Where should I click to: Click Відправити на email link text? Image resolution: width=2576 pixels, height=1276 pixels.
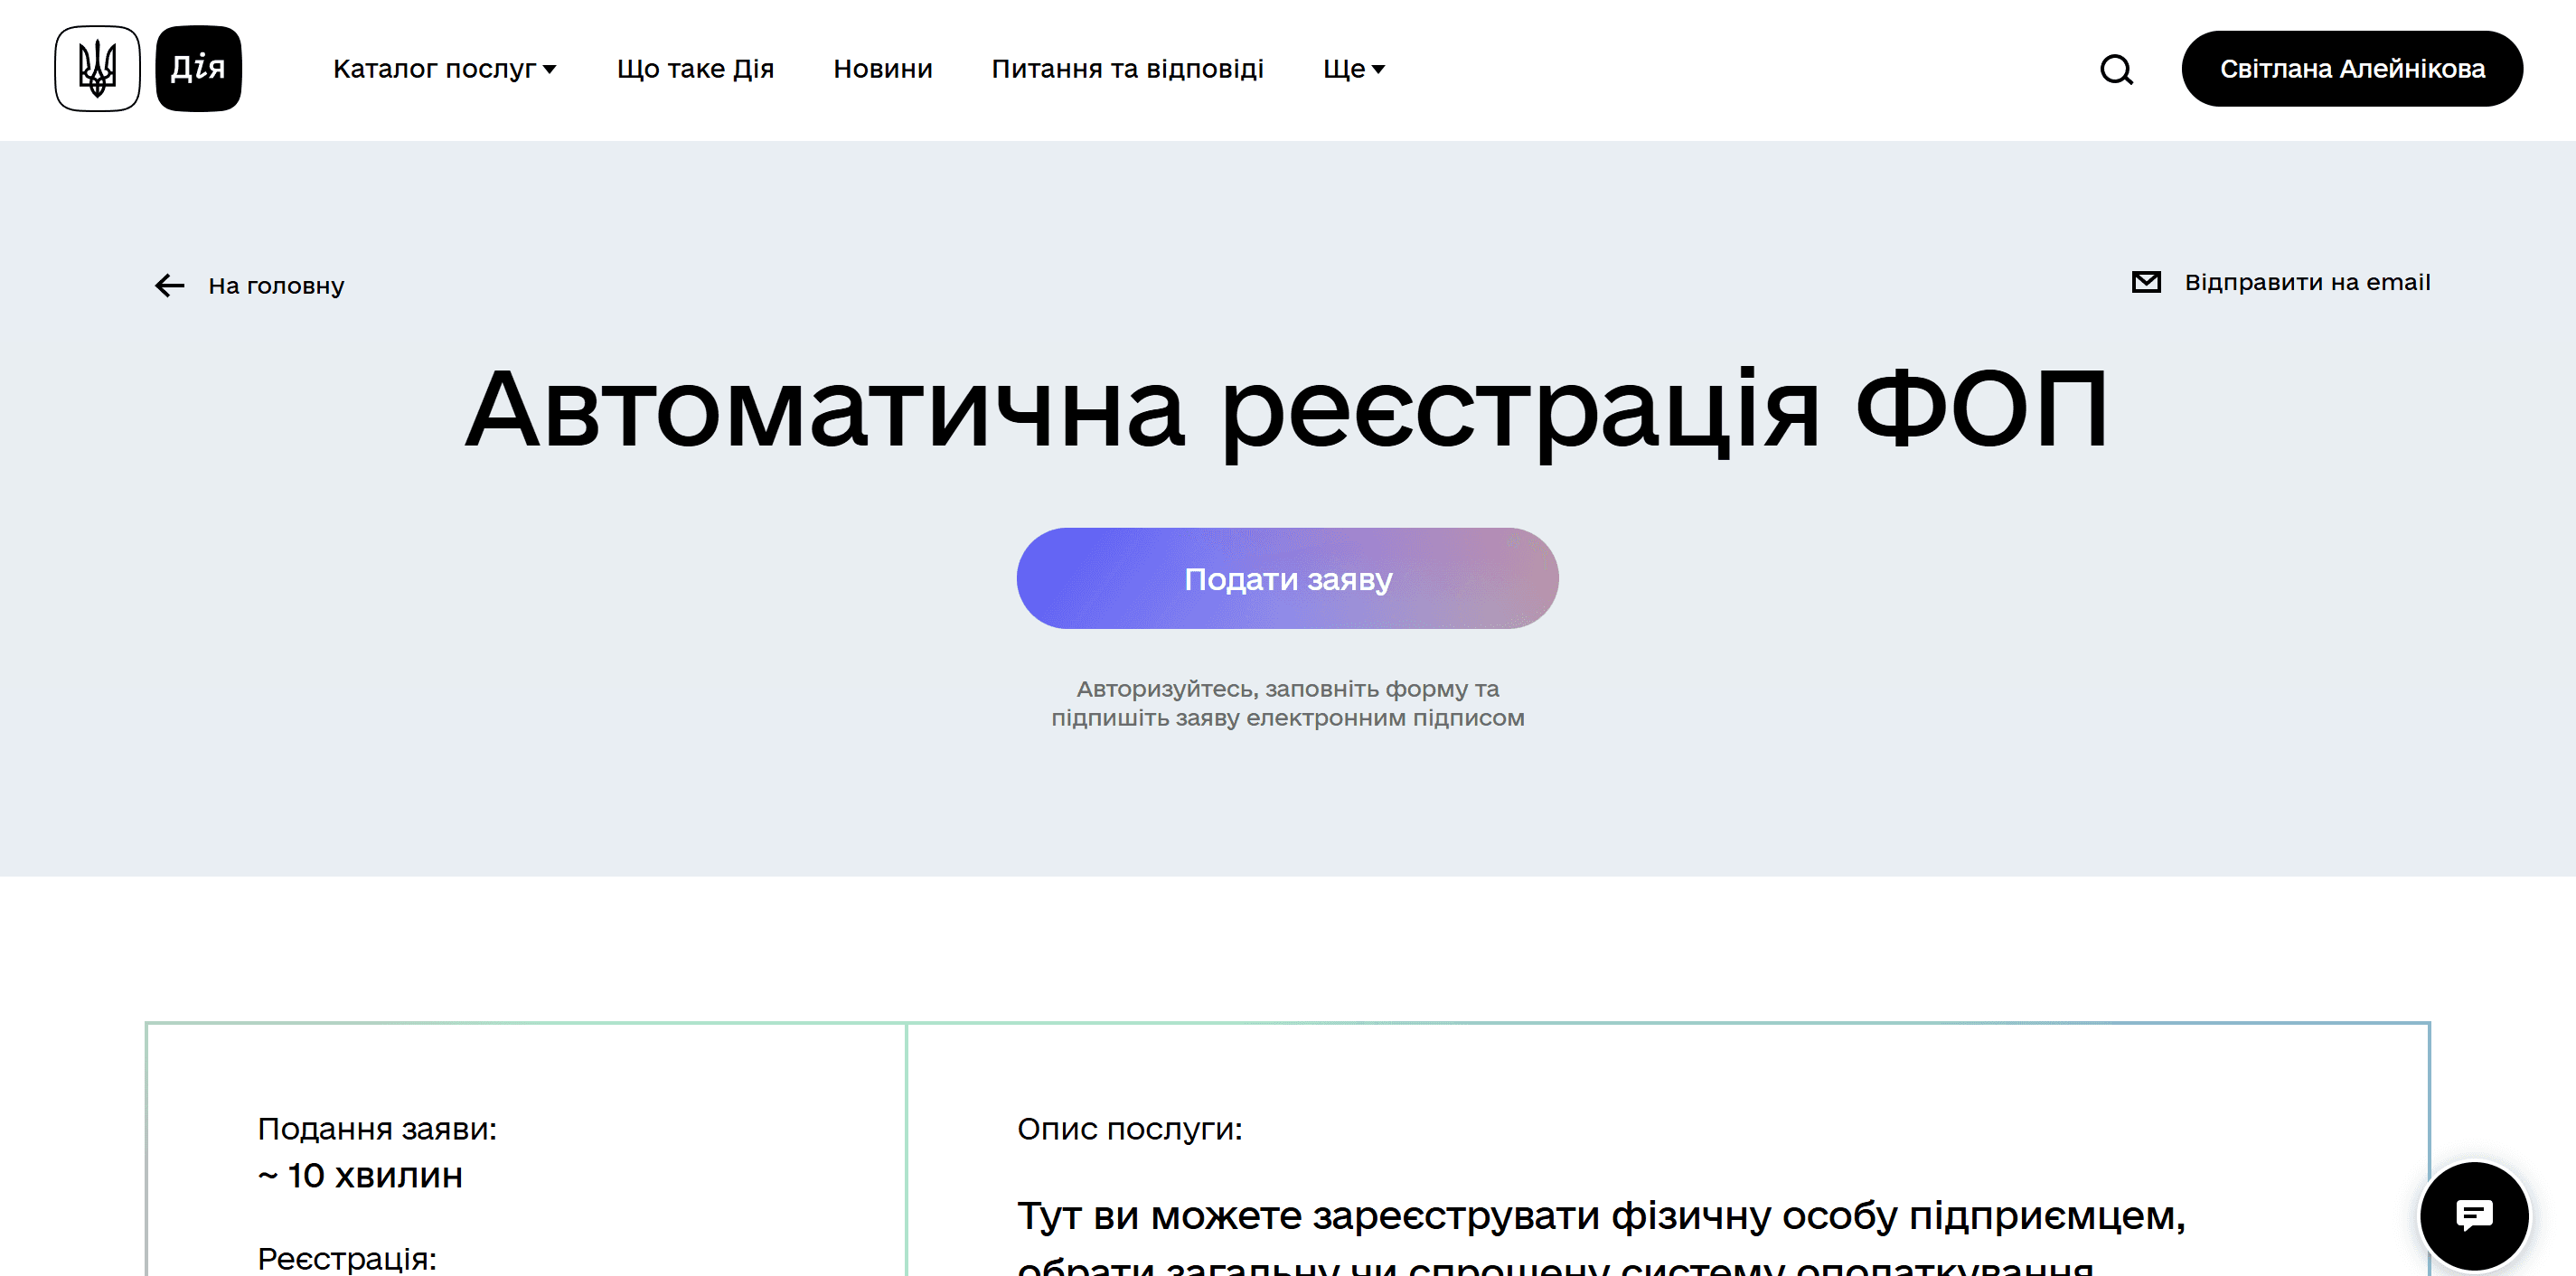[x=2306, y=282]
